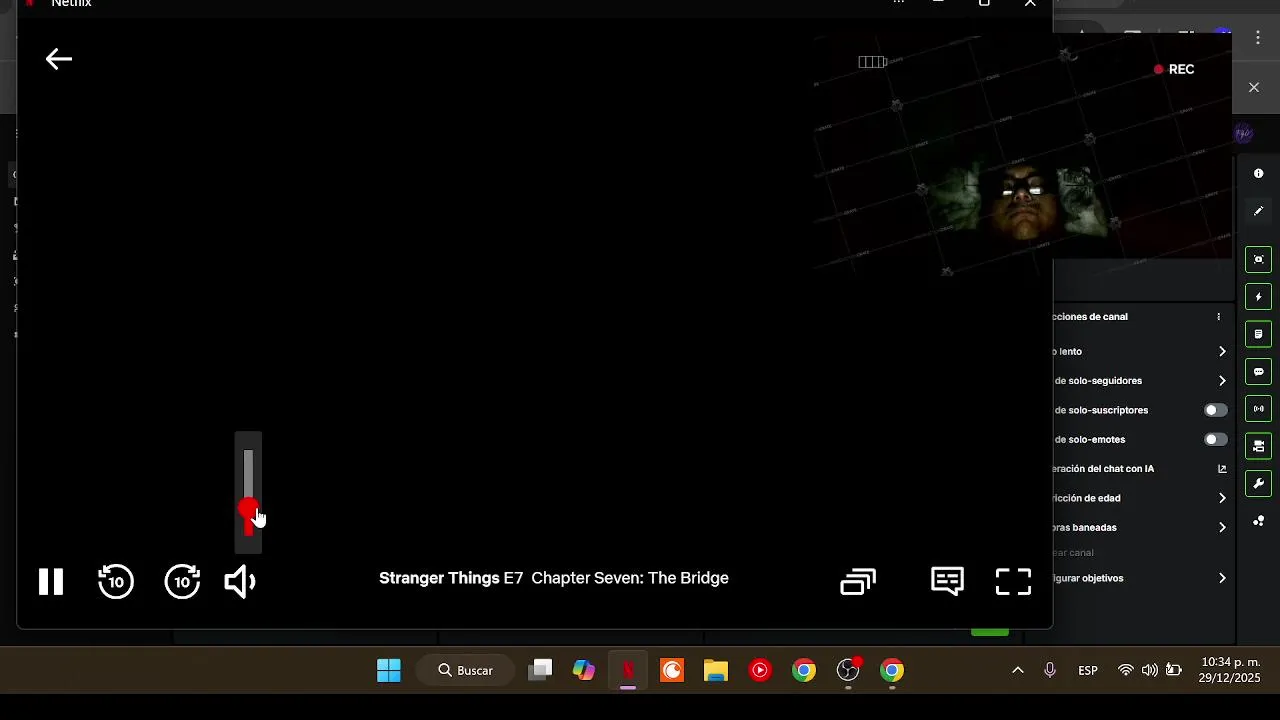The height and width of the screenshot is (720, 1280).
Task: Open Crunchyroll from the taskbar
Action: point(672,670)
